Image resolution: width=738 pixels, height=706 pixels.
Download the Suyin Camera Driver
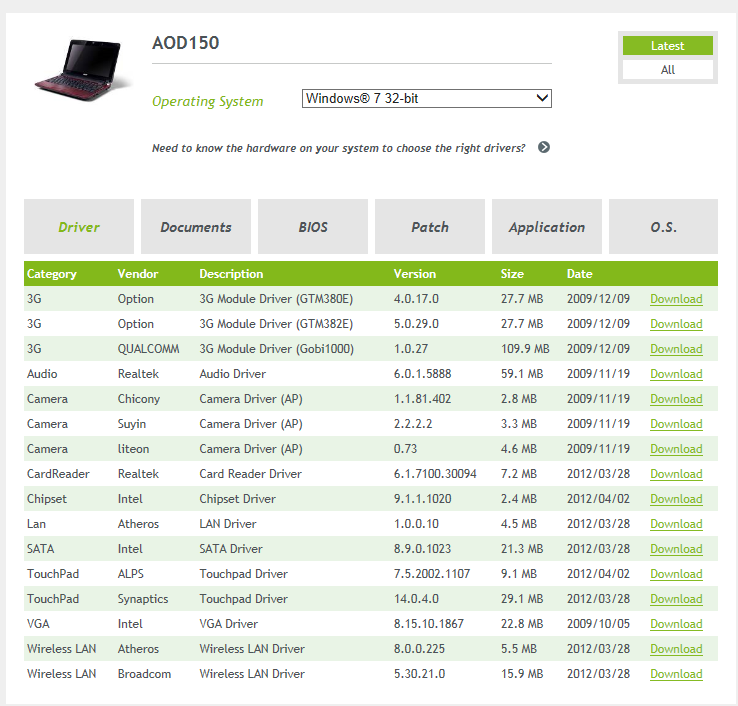pyautogui.click(x=676, y=424)
